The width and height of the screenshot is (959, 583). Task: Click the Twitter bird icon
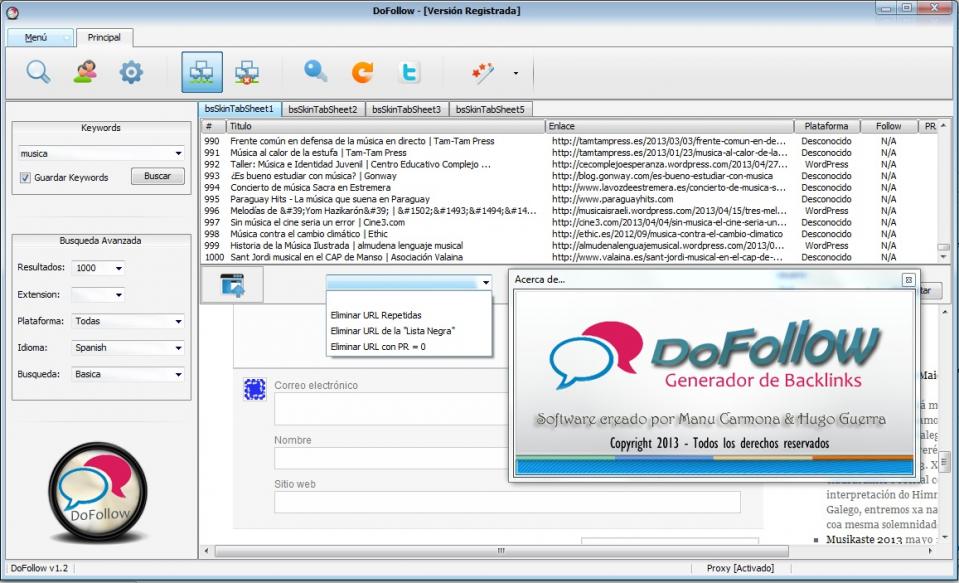[408, 72]
